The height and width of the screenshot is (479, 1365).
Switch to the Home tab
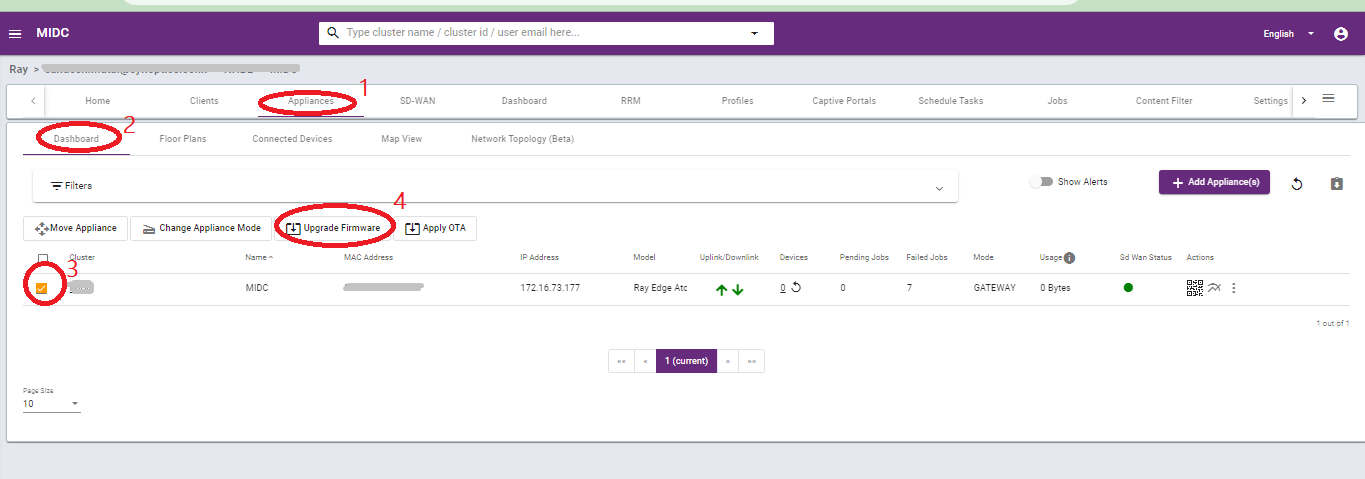[98, 101]
